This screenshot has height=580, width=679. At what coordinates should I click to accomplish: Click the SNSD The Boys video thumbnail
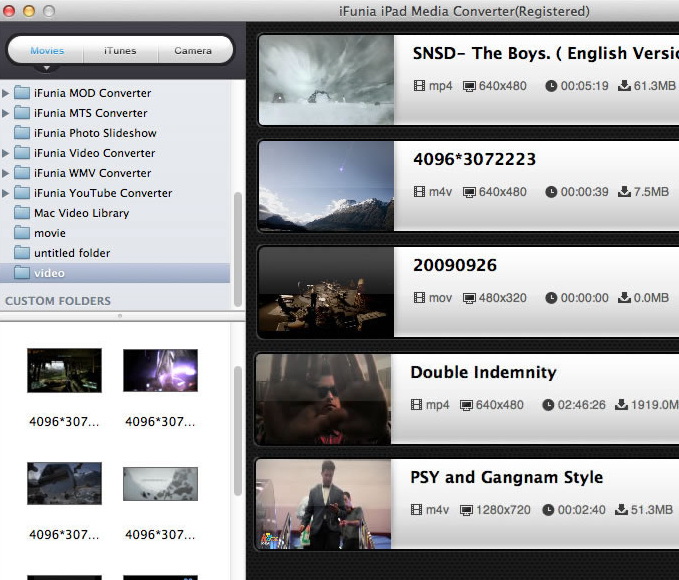(327, 80)
